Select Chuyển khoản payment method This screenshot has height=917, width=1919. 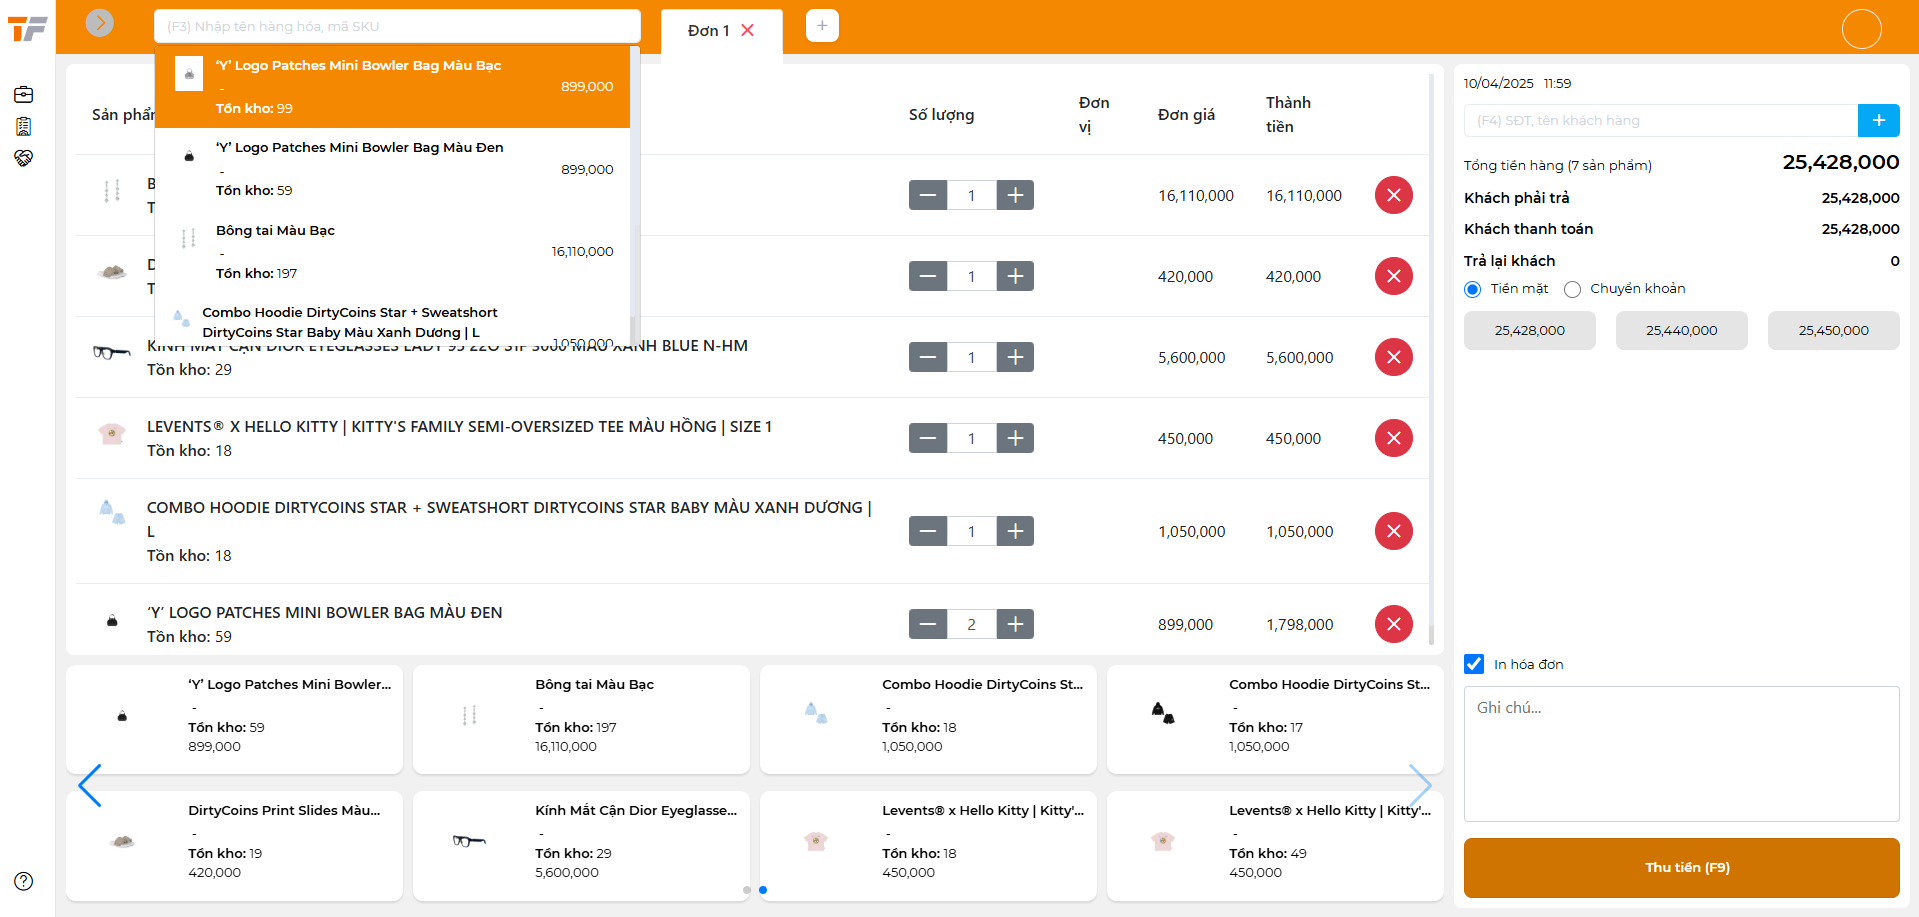(x=1572, y=289)
